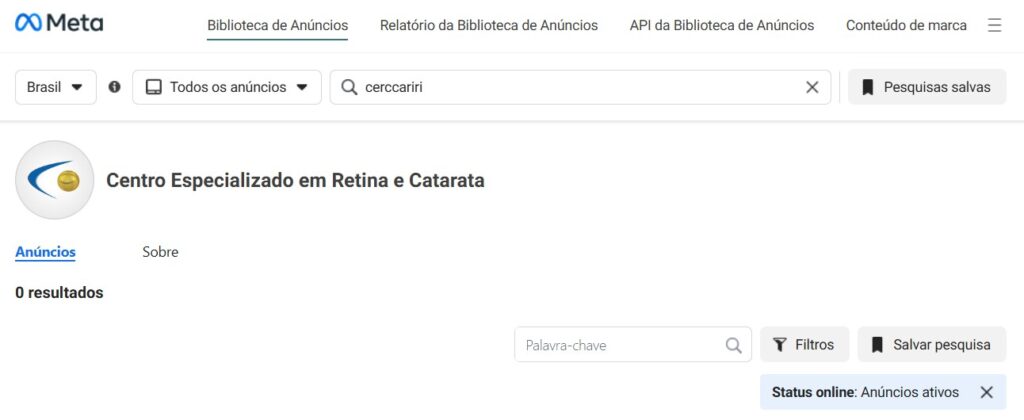Viewport: 1024px width, 420px height.
Task: Focus the Palavra-chave input field
Action: tap(632, 344)
